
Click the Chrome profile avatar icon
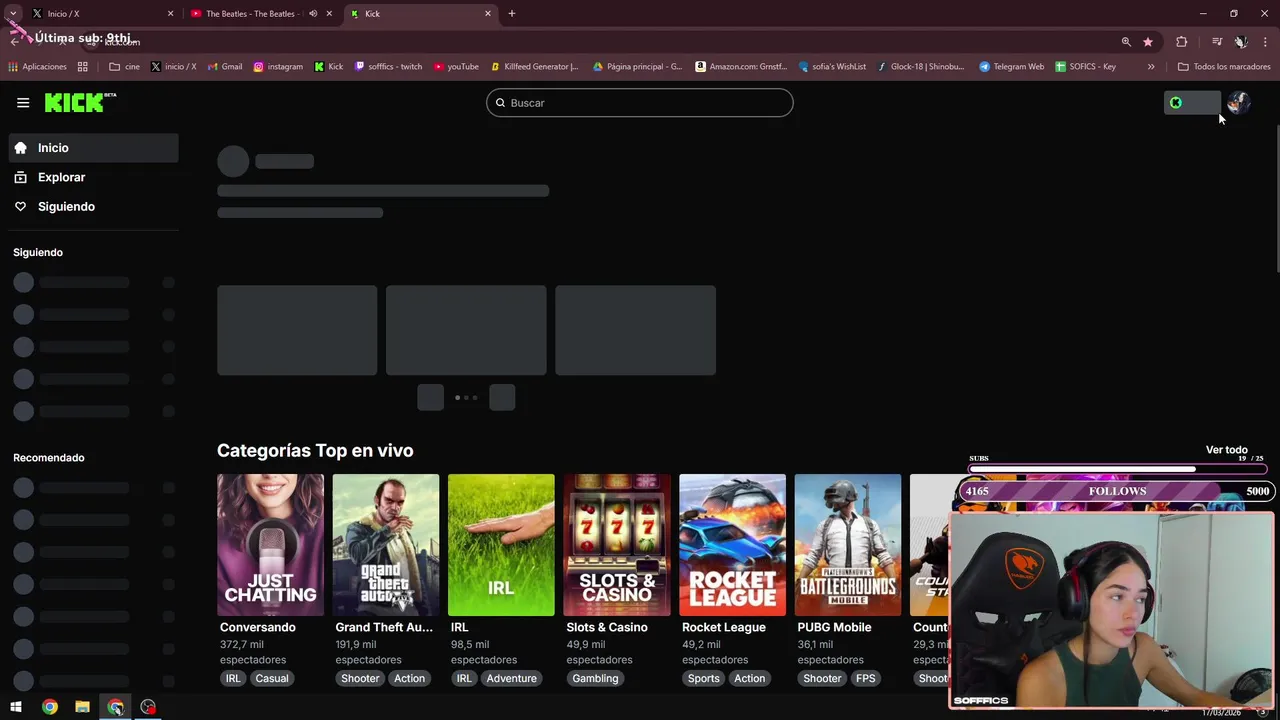click(x=1241, y=42)
